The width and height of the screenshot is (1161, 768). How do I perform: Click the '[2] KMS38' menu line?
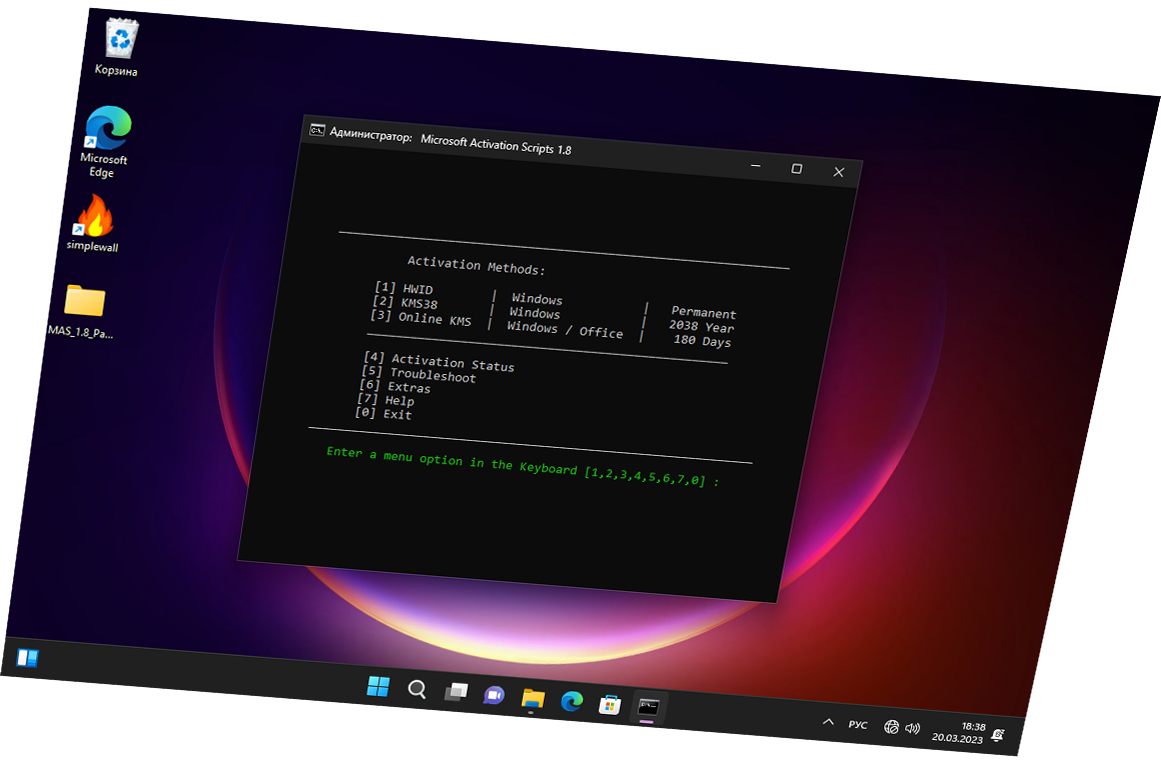405,302
